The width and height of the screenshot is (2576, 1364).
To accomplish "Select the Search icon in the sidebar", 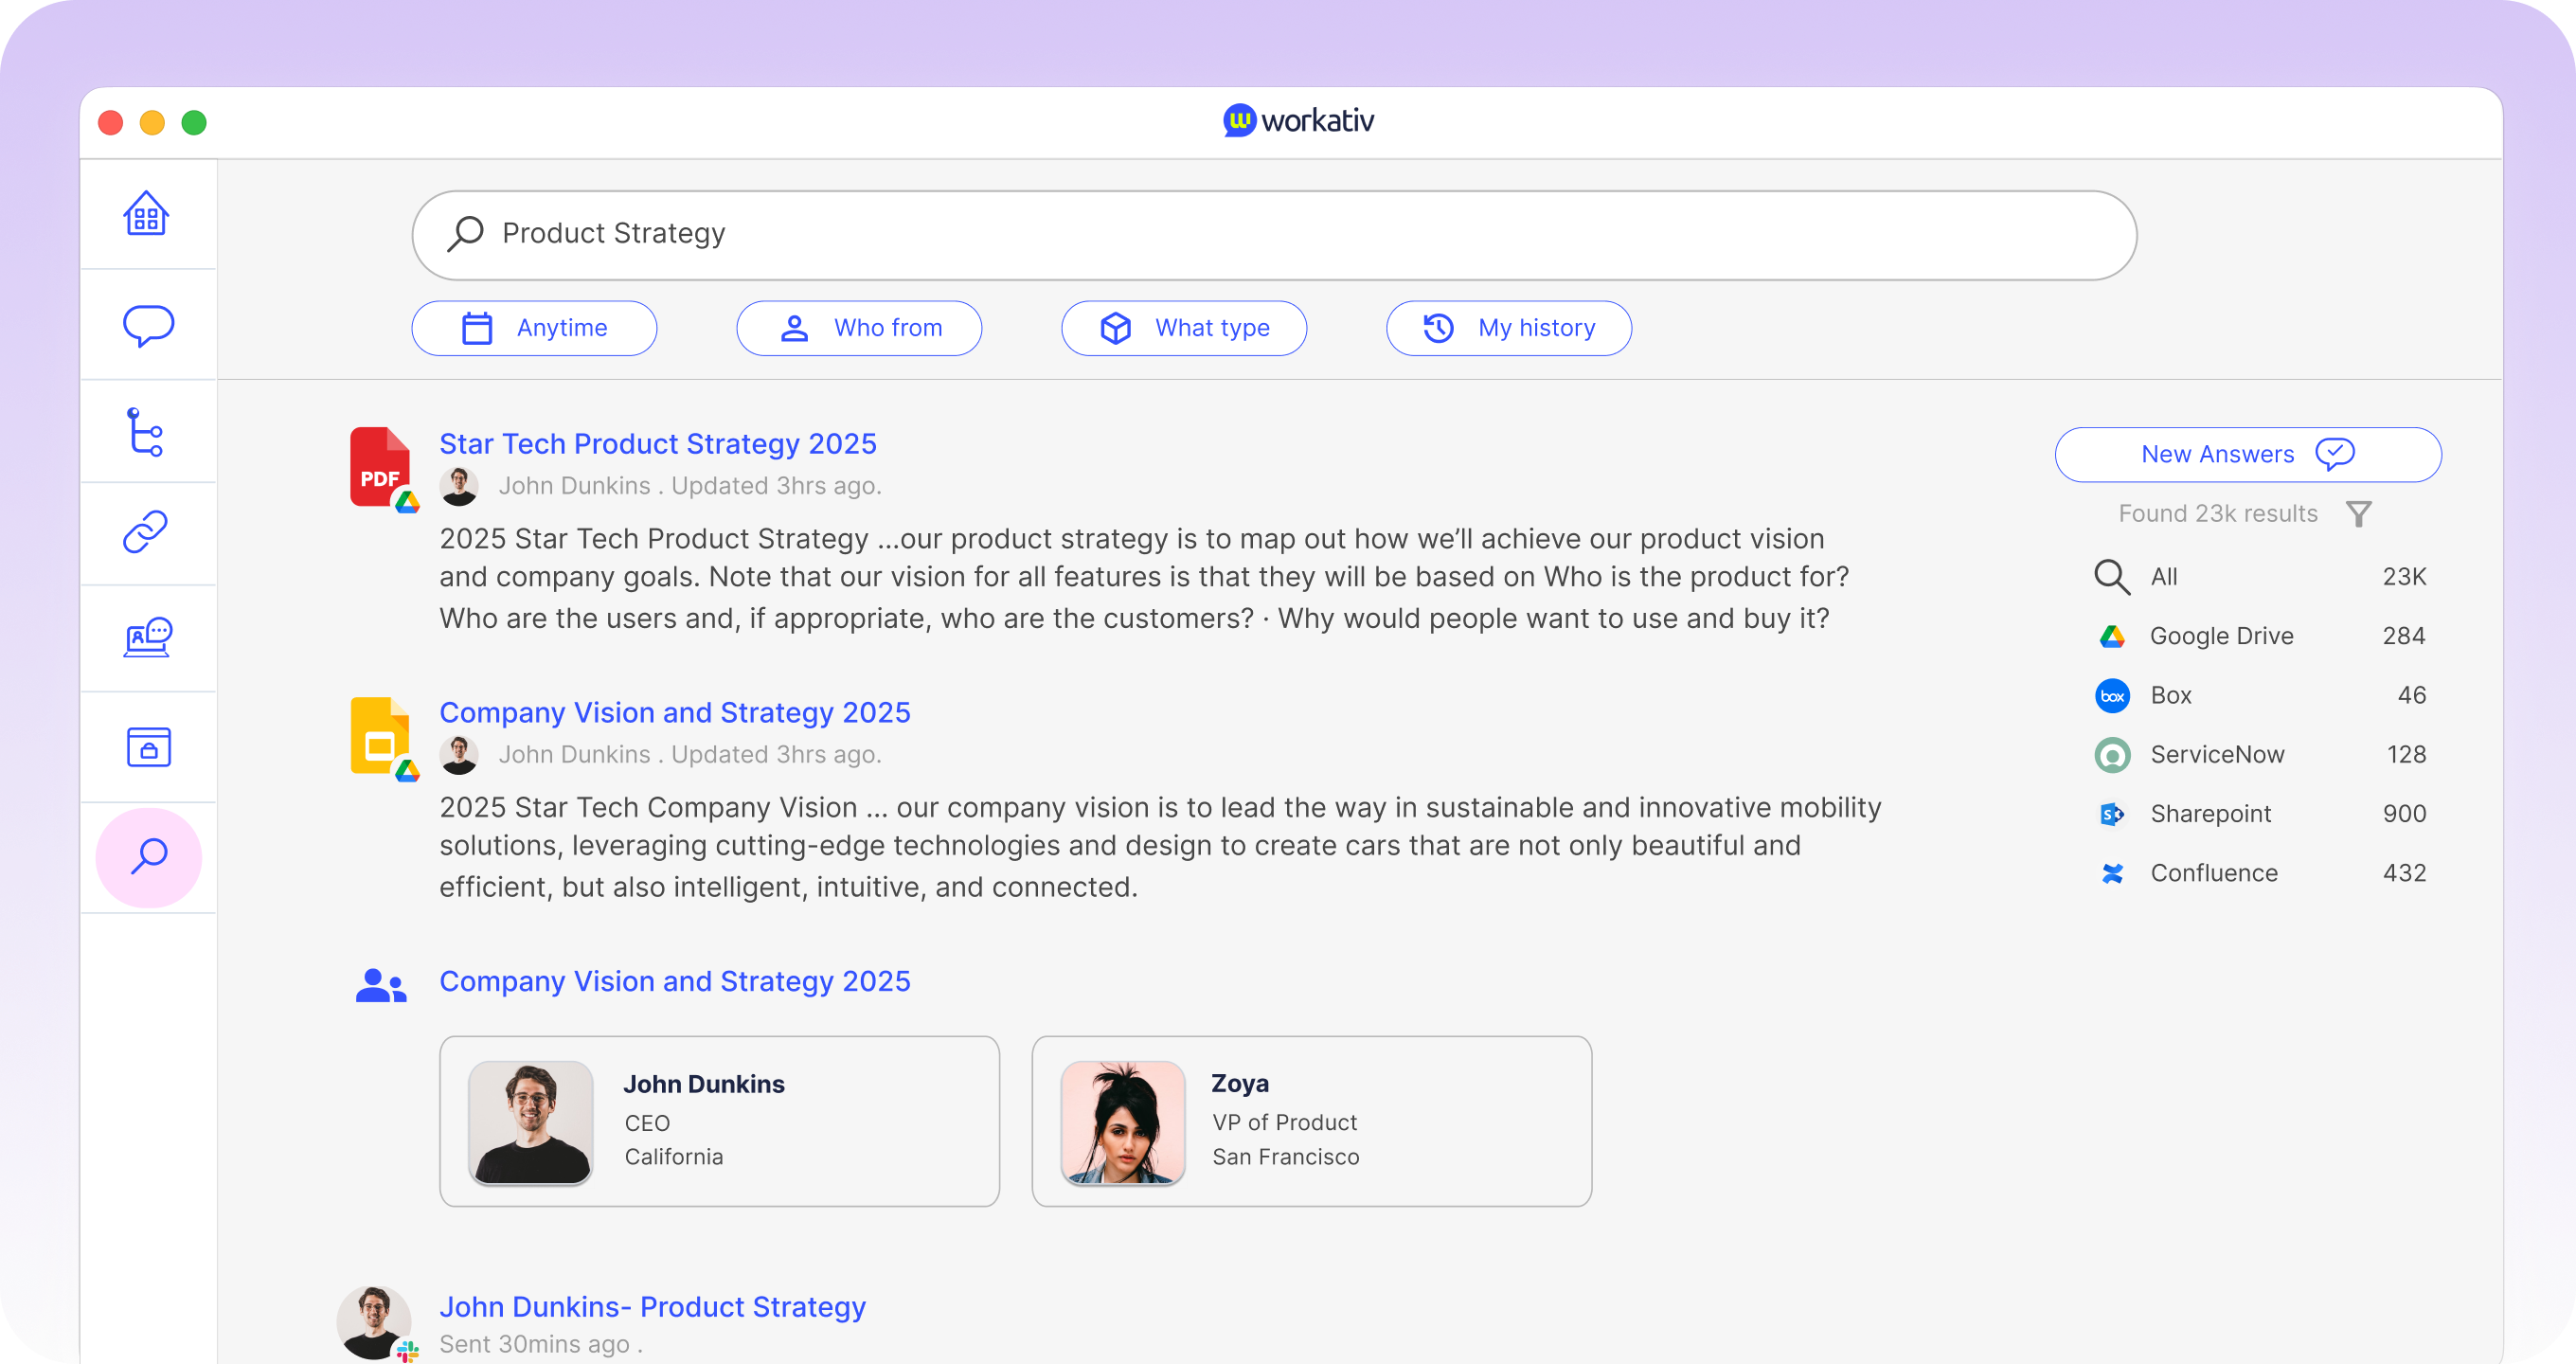I will (148, 856).
